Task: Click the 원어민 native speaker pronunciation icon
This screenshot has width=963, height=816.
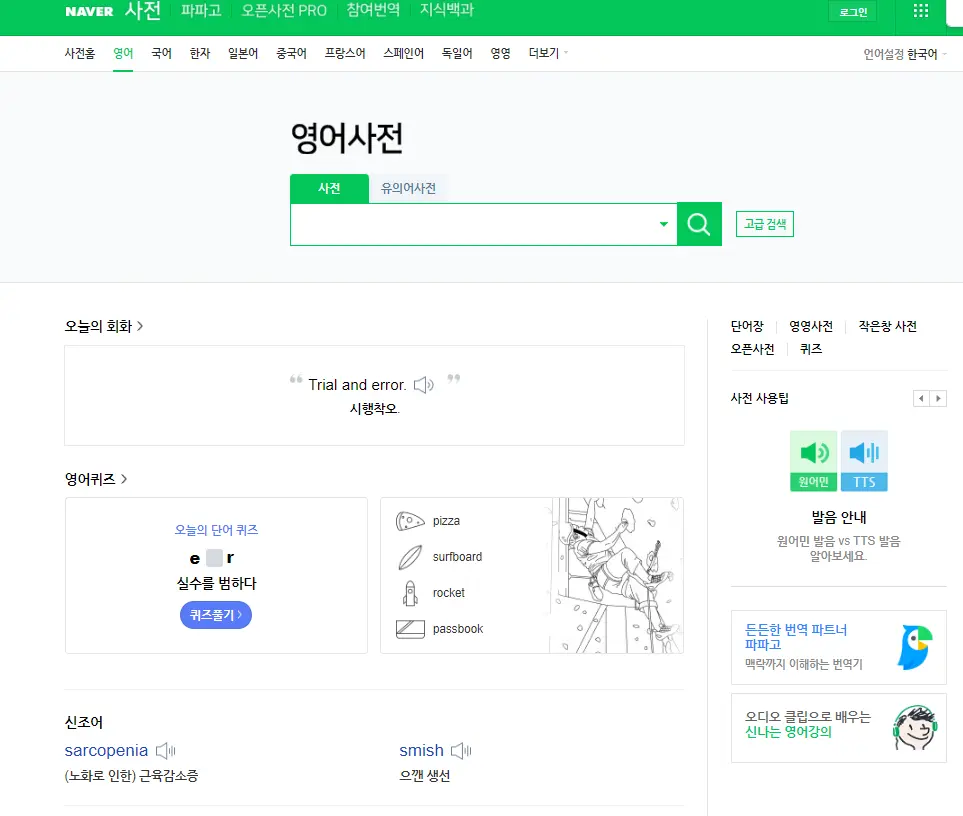Action: (813, 461)
